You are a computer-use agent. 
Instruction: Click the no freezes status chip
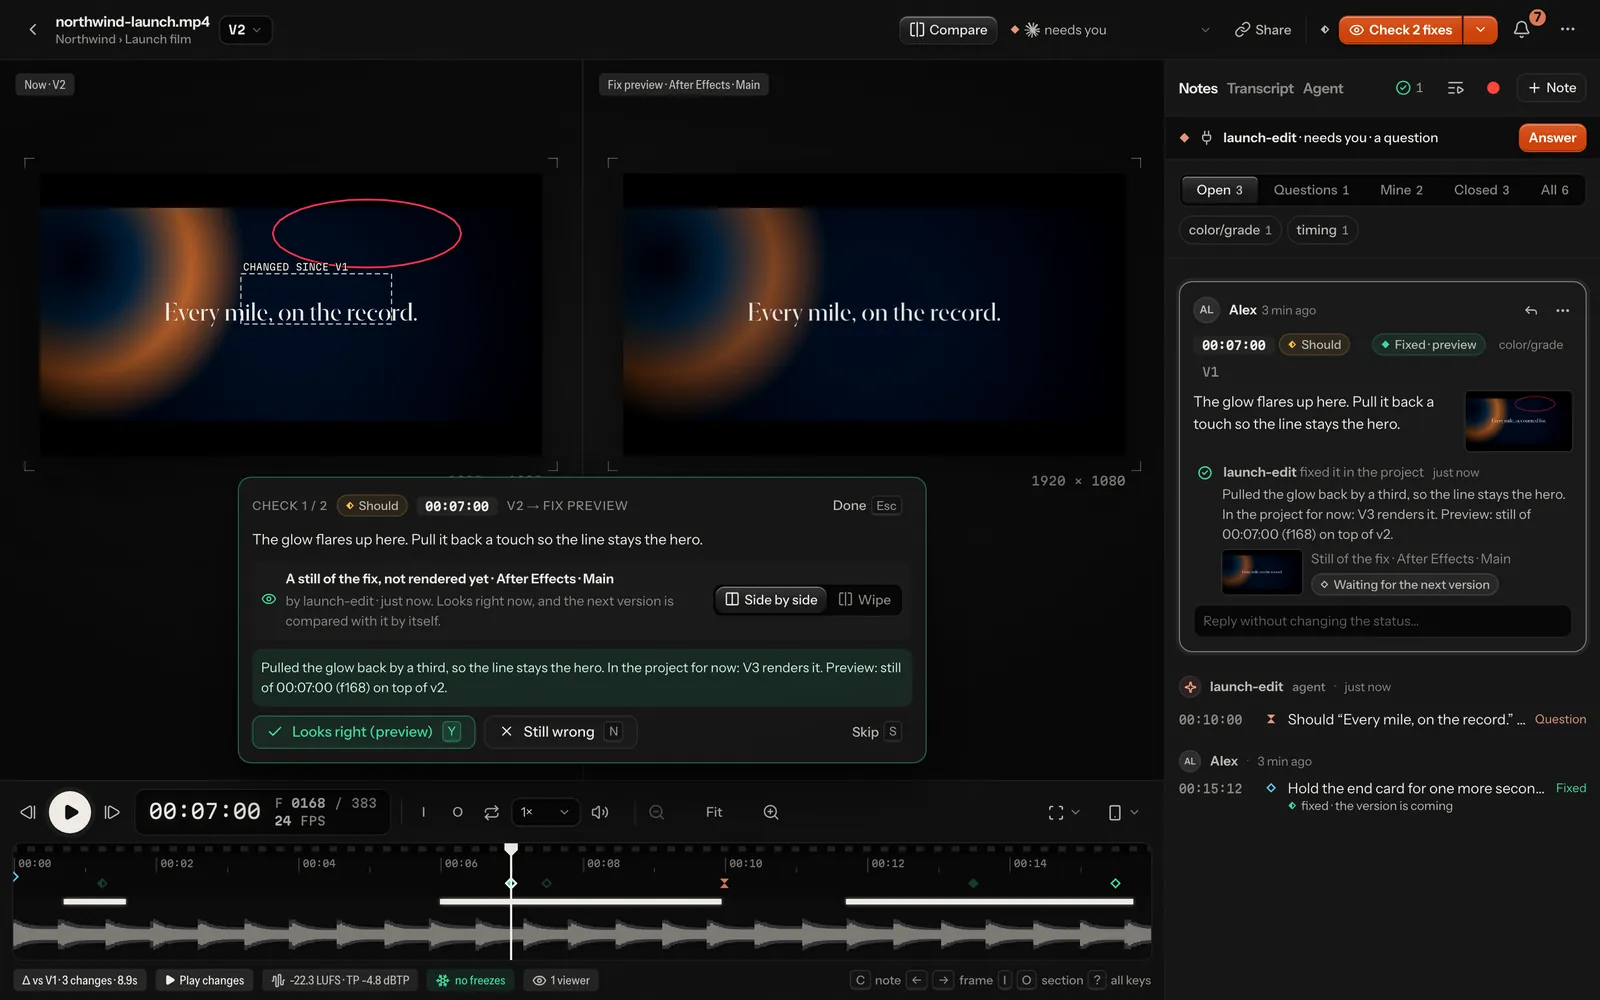470,980
